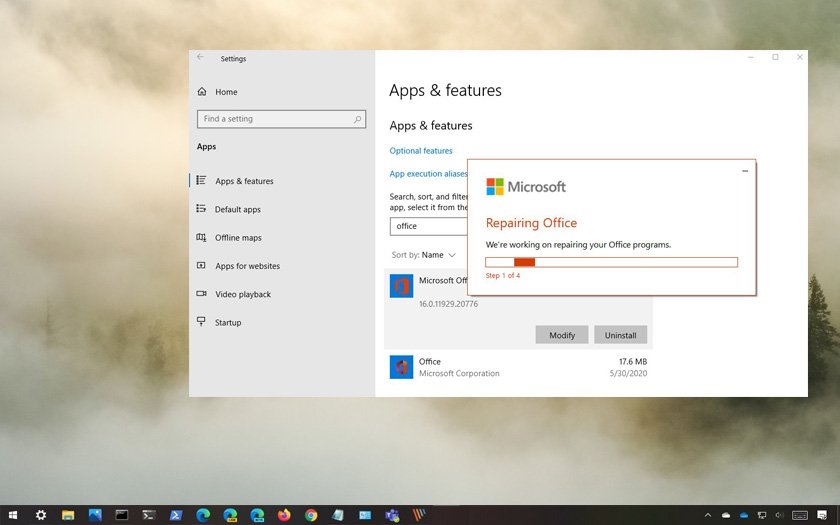Focus the Find a setting search box
Screen dimensions: 840x525
(x=274, y=119)
